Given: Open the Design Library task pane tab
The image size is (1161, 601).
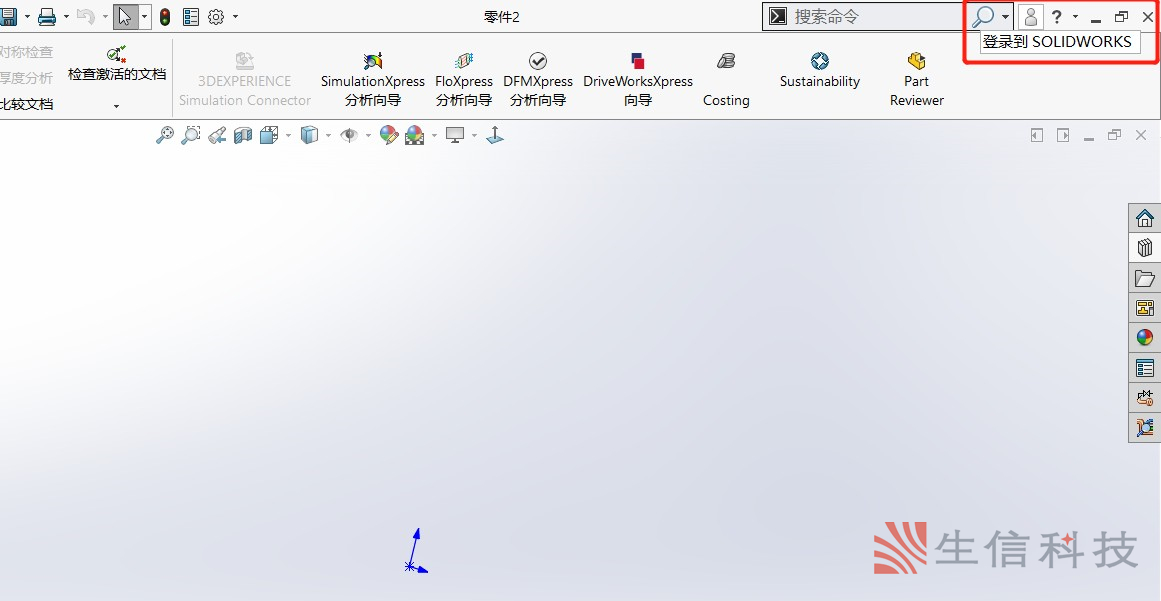Looking at the screenshot, I should [x=1145, y=248].
